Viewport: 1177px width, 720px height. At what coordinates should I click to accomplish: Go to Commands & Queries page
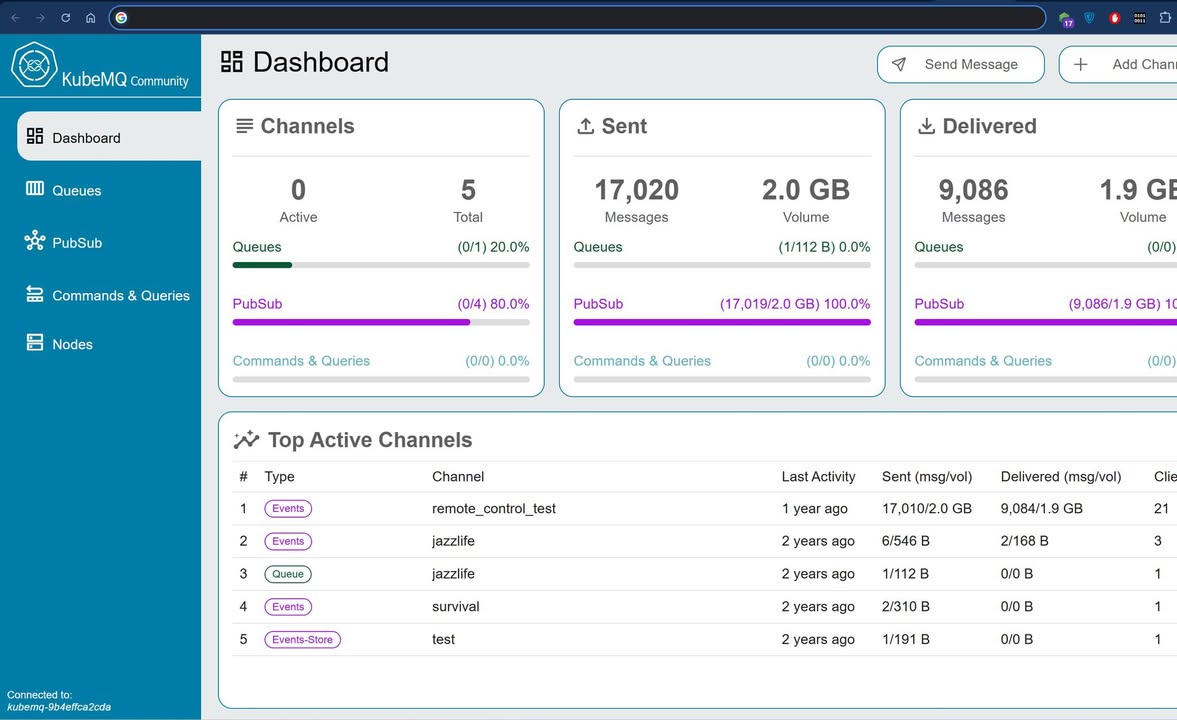pos(120,295)
